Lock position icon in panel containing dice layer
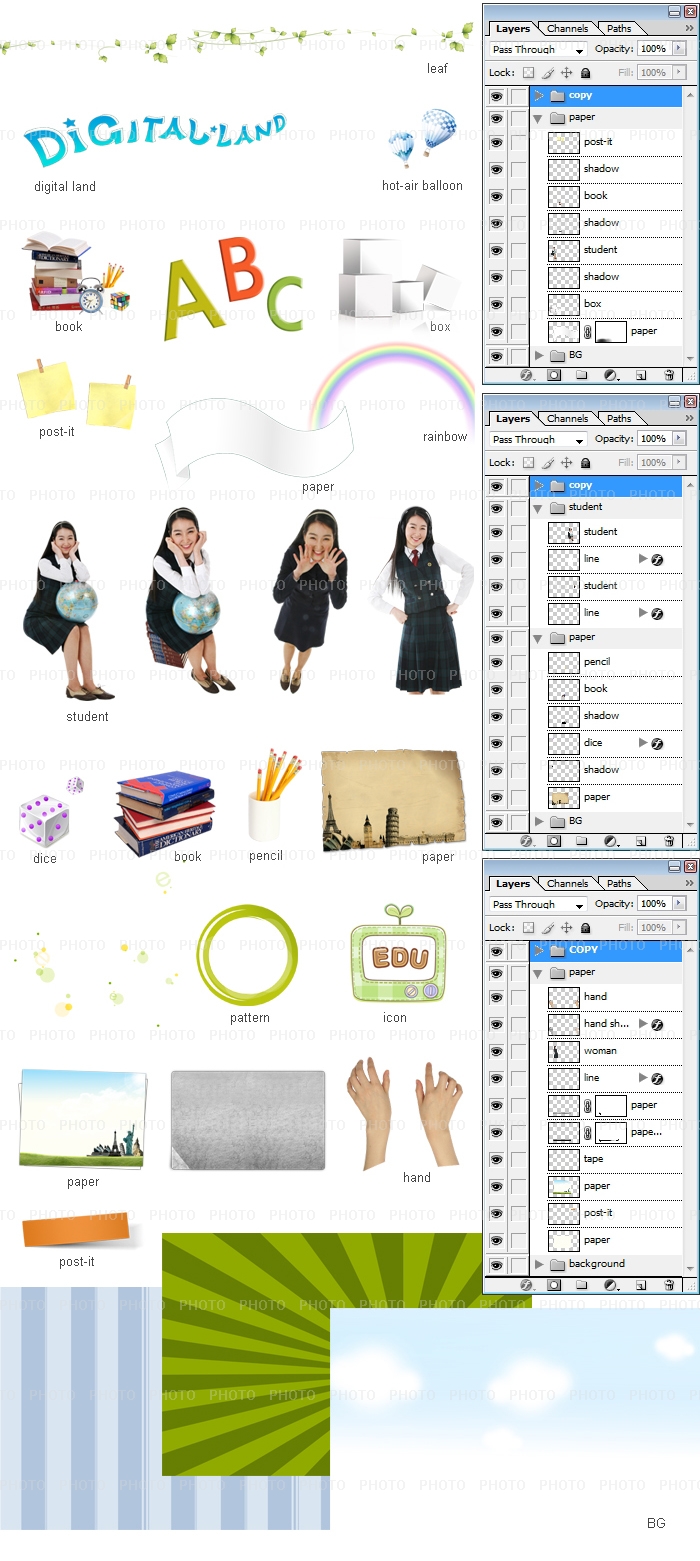 (x=567, y=463)
